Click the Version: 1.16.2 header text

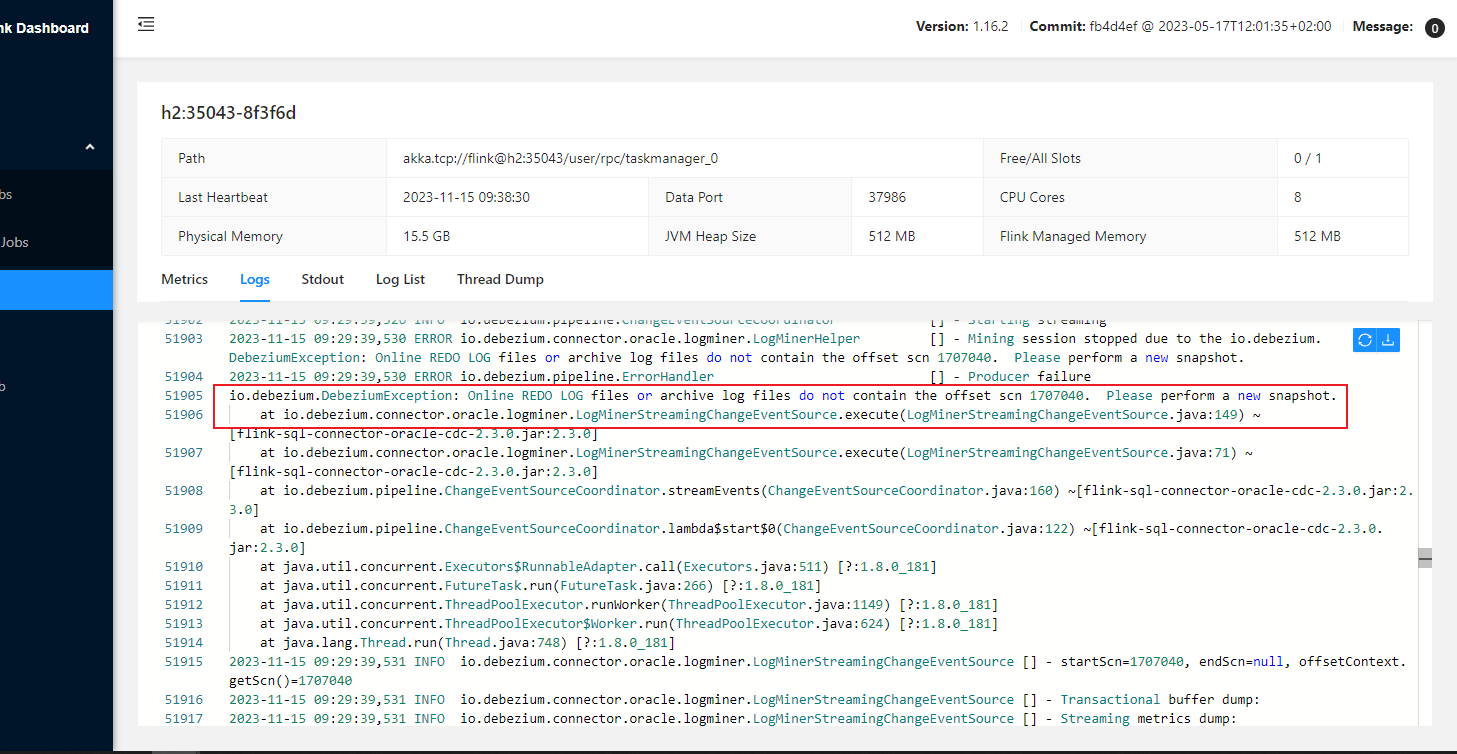[x=962, y=27]
